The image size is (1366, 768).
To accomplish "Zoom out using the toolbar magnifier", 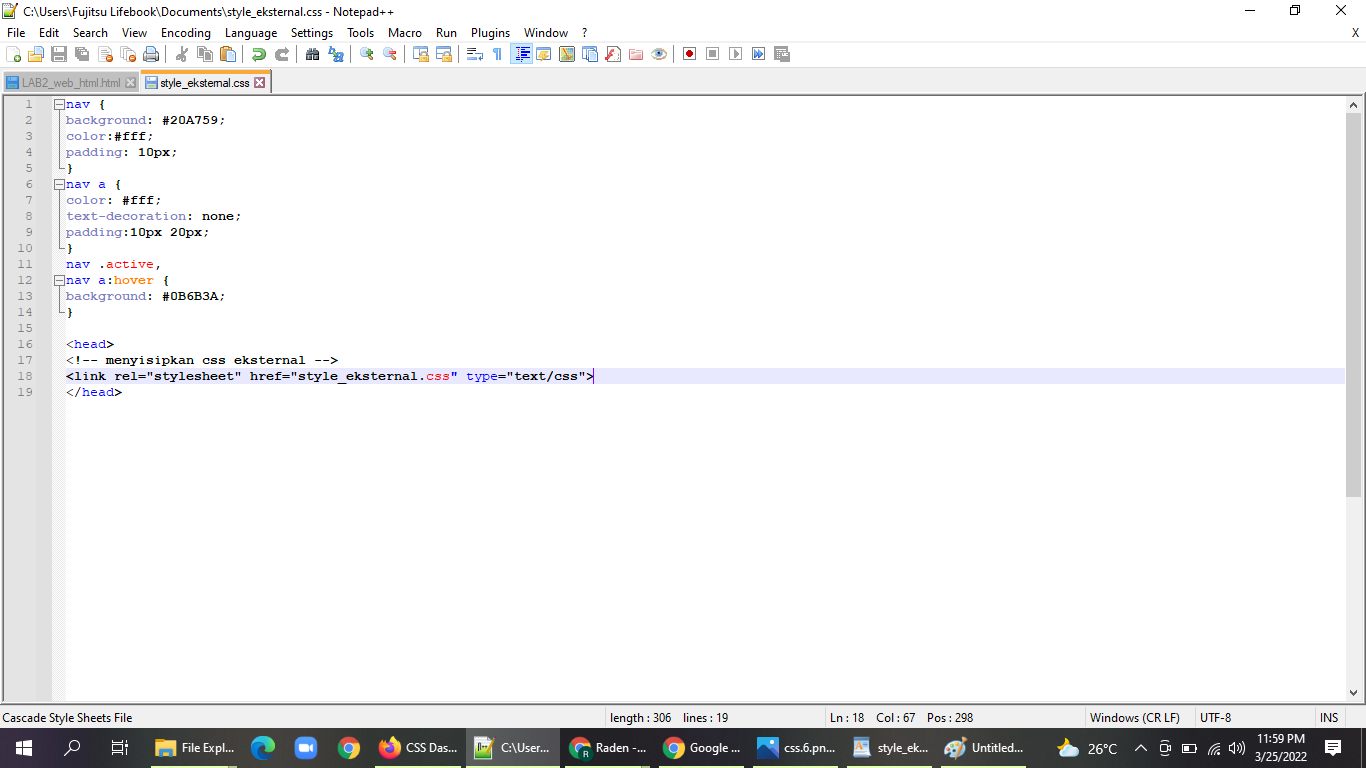I will 390,54.
